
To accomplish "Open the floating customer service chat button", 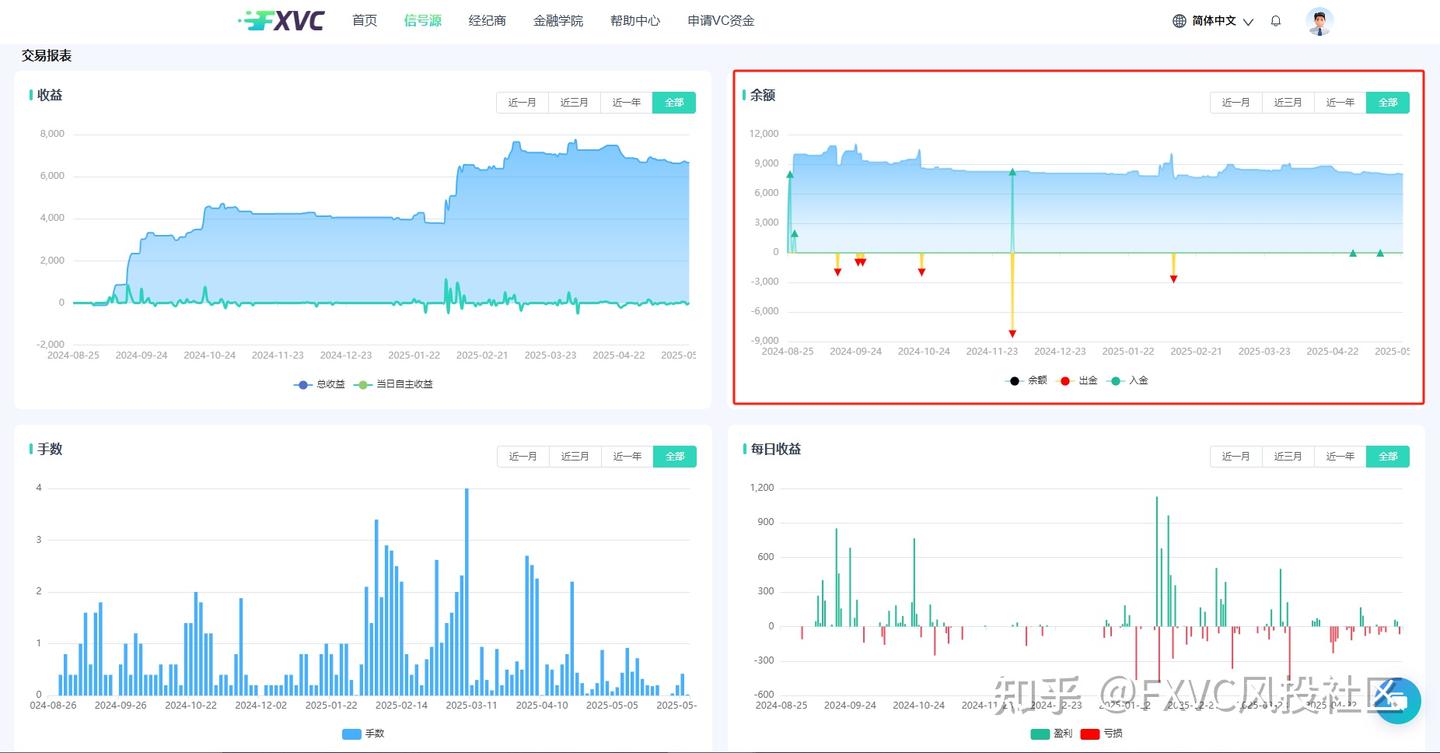I will [x=1398, y=700].
